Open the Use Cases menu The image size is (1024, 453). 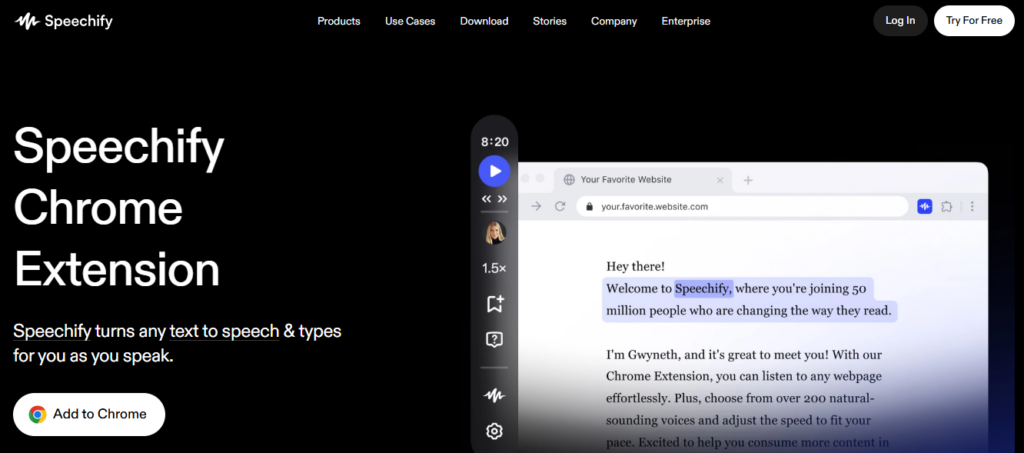click(410, 21)
